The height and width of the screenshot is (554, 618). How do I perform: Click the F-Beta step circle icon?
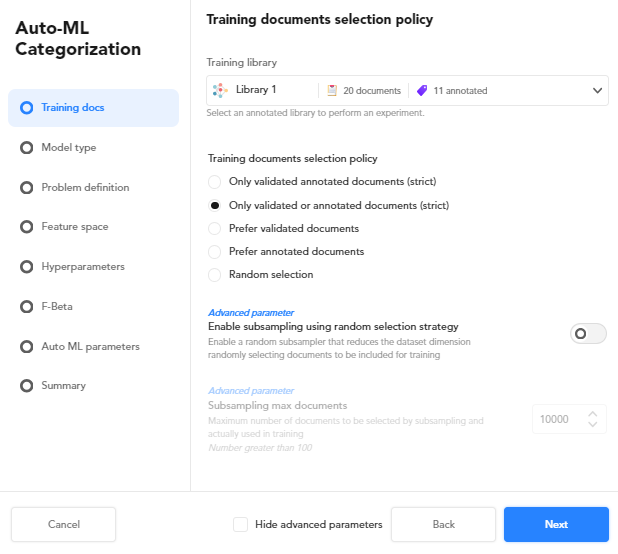(26, 306)
